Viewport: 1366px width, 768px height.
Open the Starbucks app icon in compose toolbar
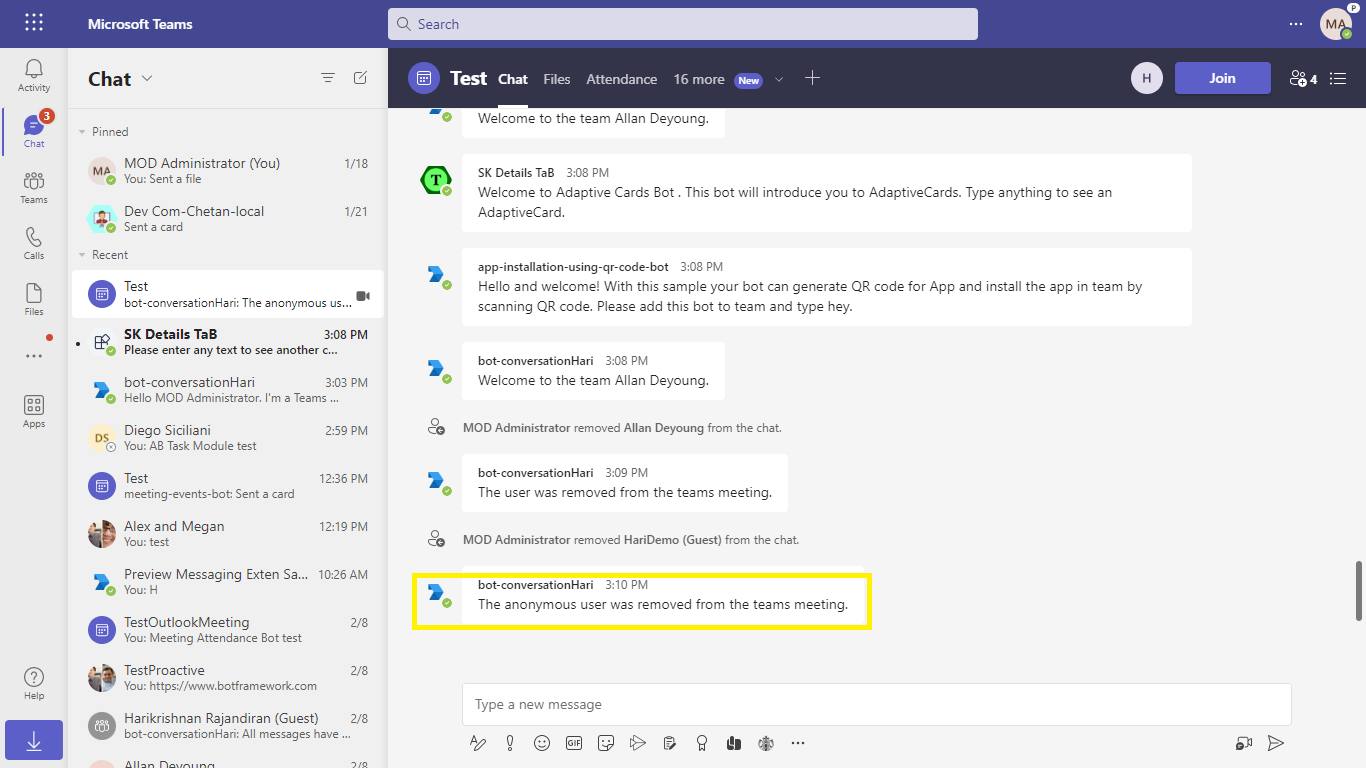coord(766,743)
